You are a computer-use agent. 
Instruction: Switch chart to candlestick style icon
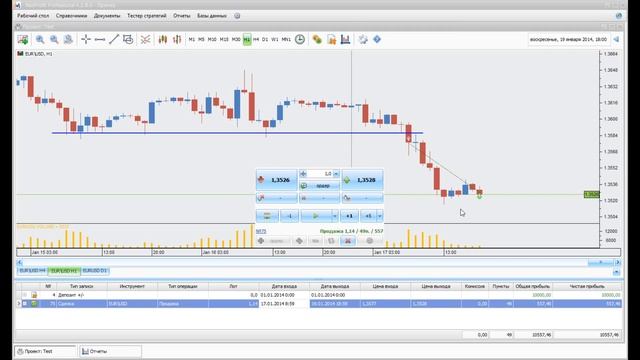(163, 39)
